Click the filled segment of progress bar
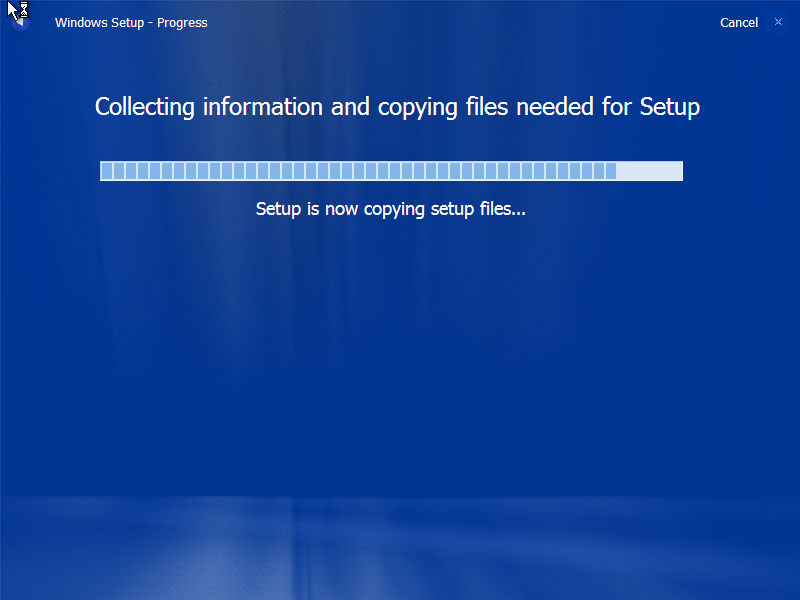Image resolution: width=800 pixels, height=600 pixels. pos(350,171)
